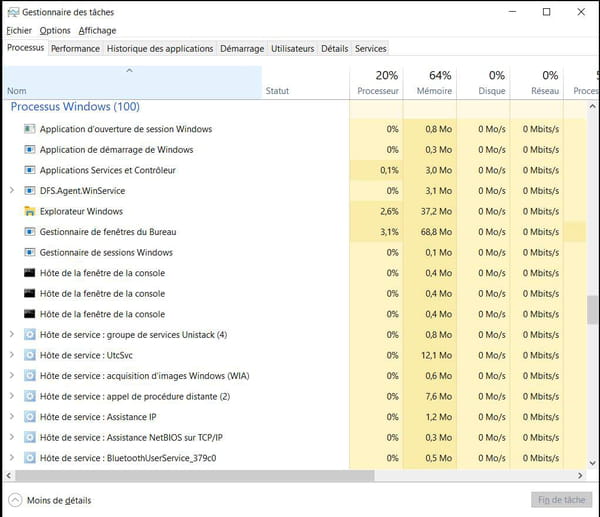Click horizontal scrollbar left arrow
This screenshot has height=517, width=600.
(9, 476)
